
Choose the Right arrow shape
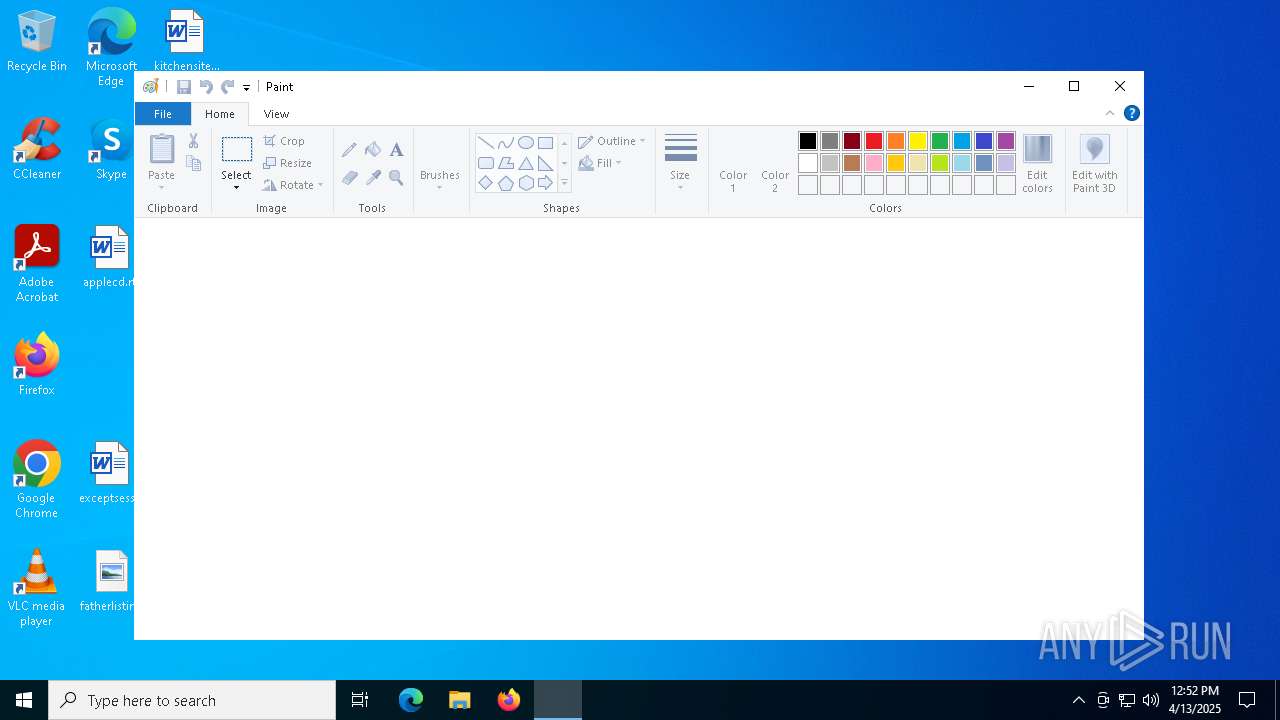coord(545,183)
